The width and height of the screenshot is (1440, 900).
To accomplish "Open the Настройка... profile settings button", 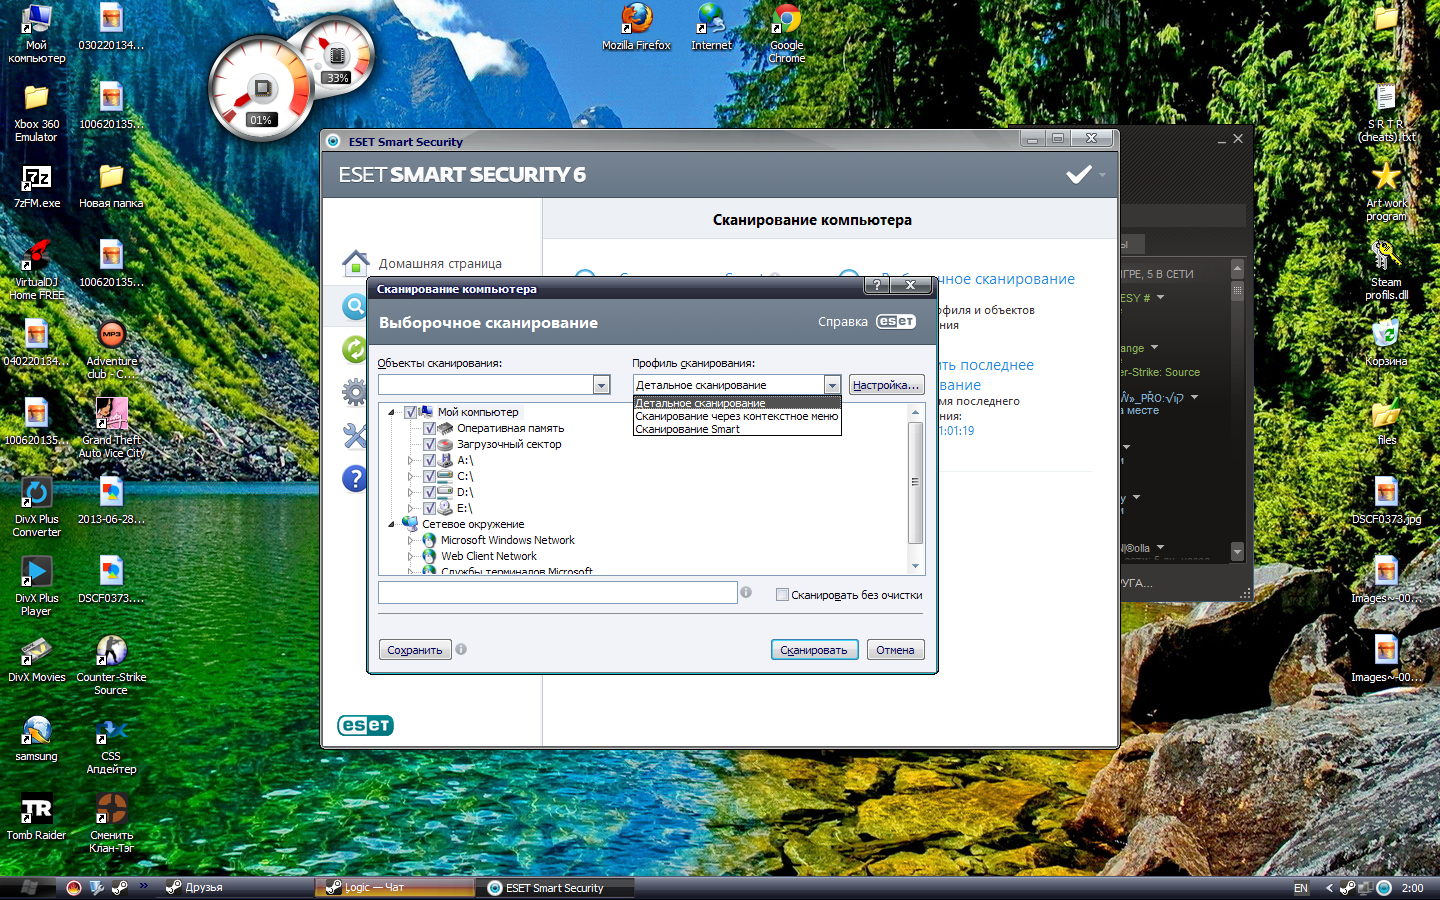I will point(886,385).
